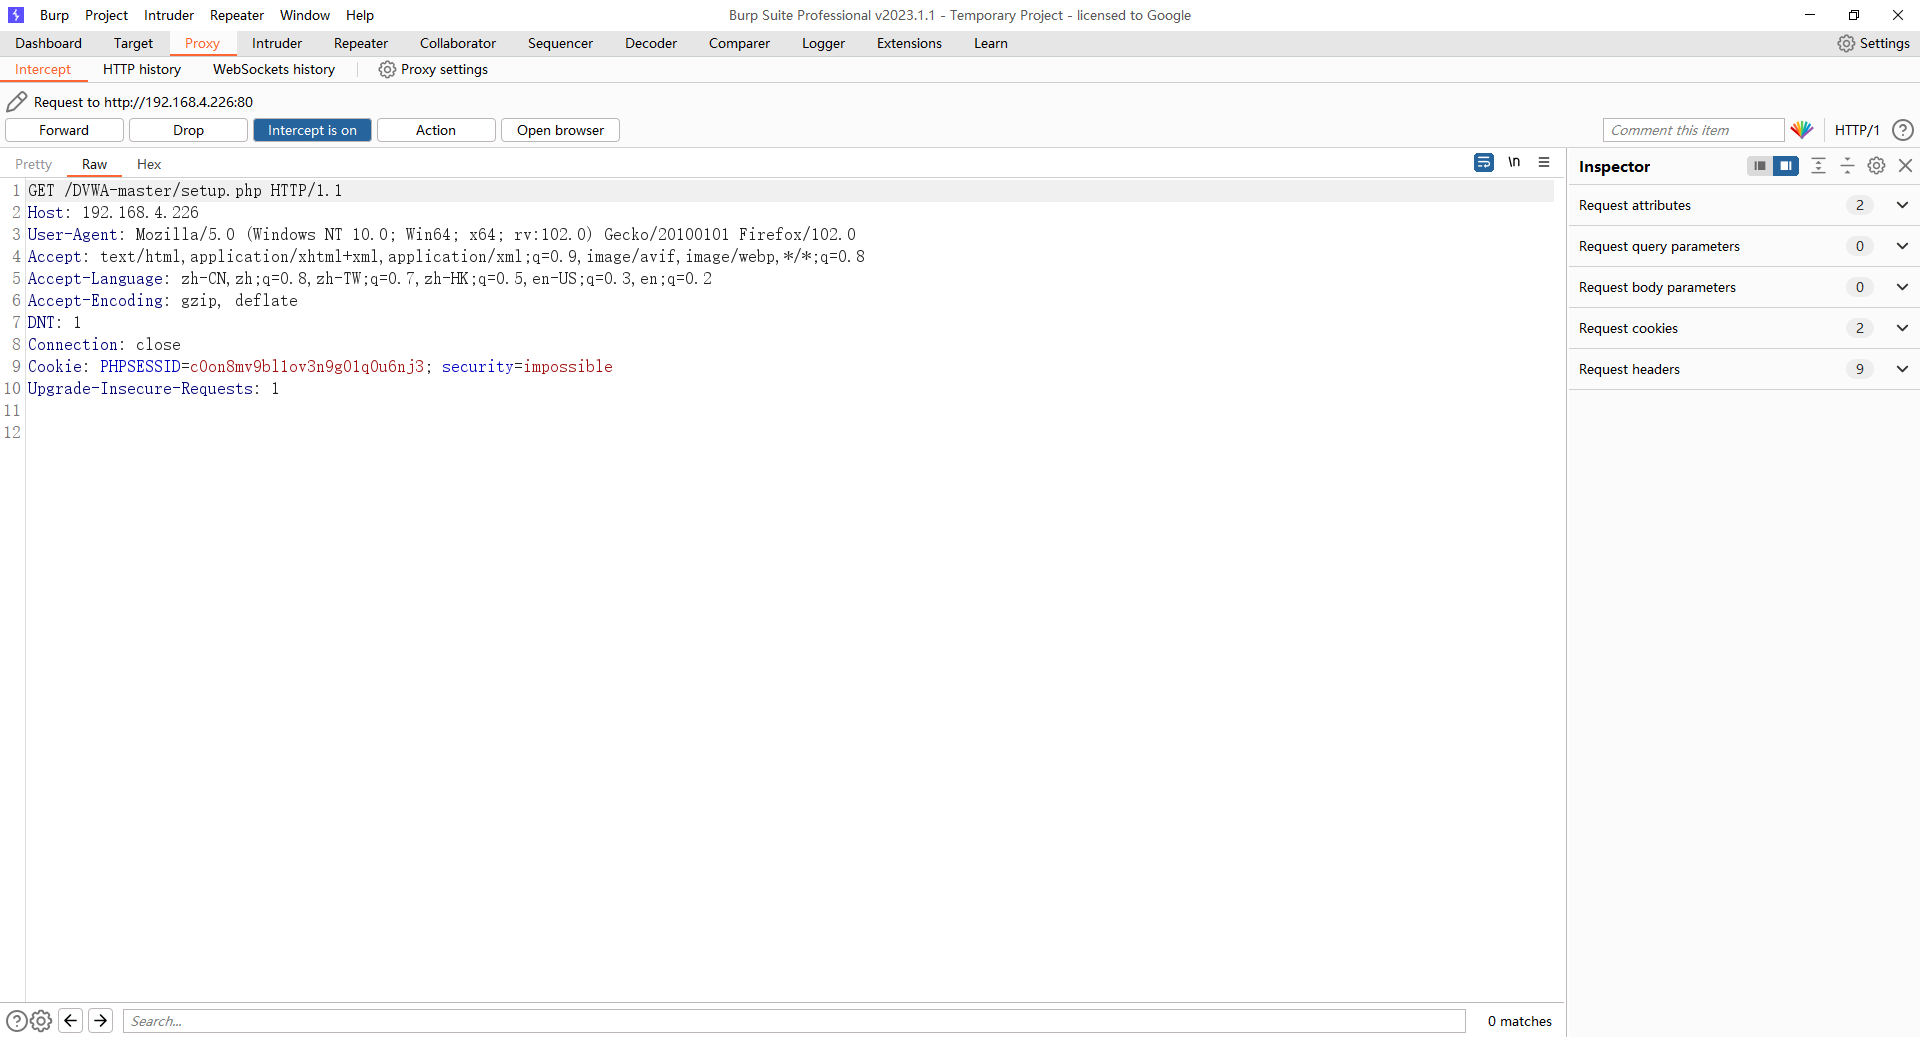Viewport: 1920px width, 1037px height.
Task: Open the Intruder menu in menu bar
Action: (x=169, y=15)
